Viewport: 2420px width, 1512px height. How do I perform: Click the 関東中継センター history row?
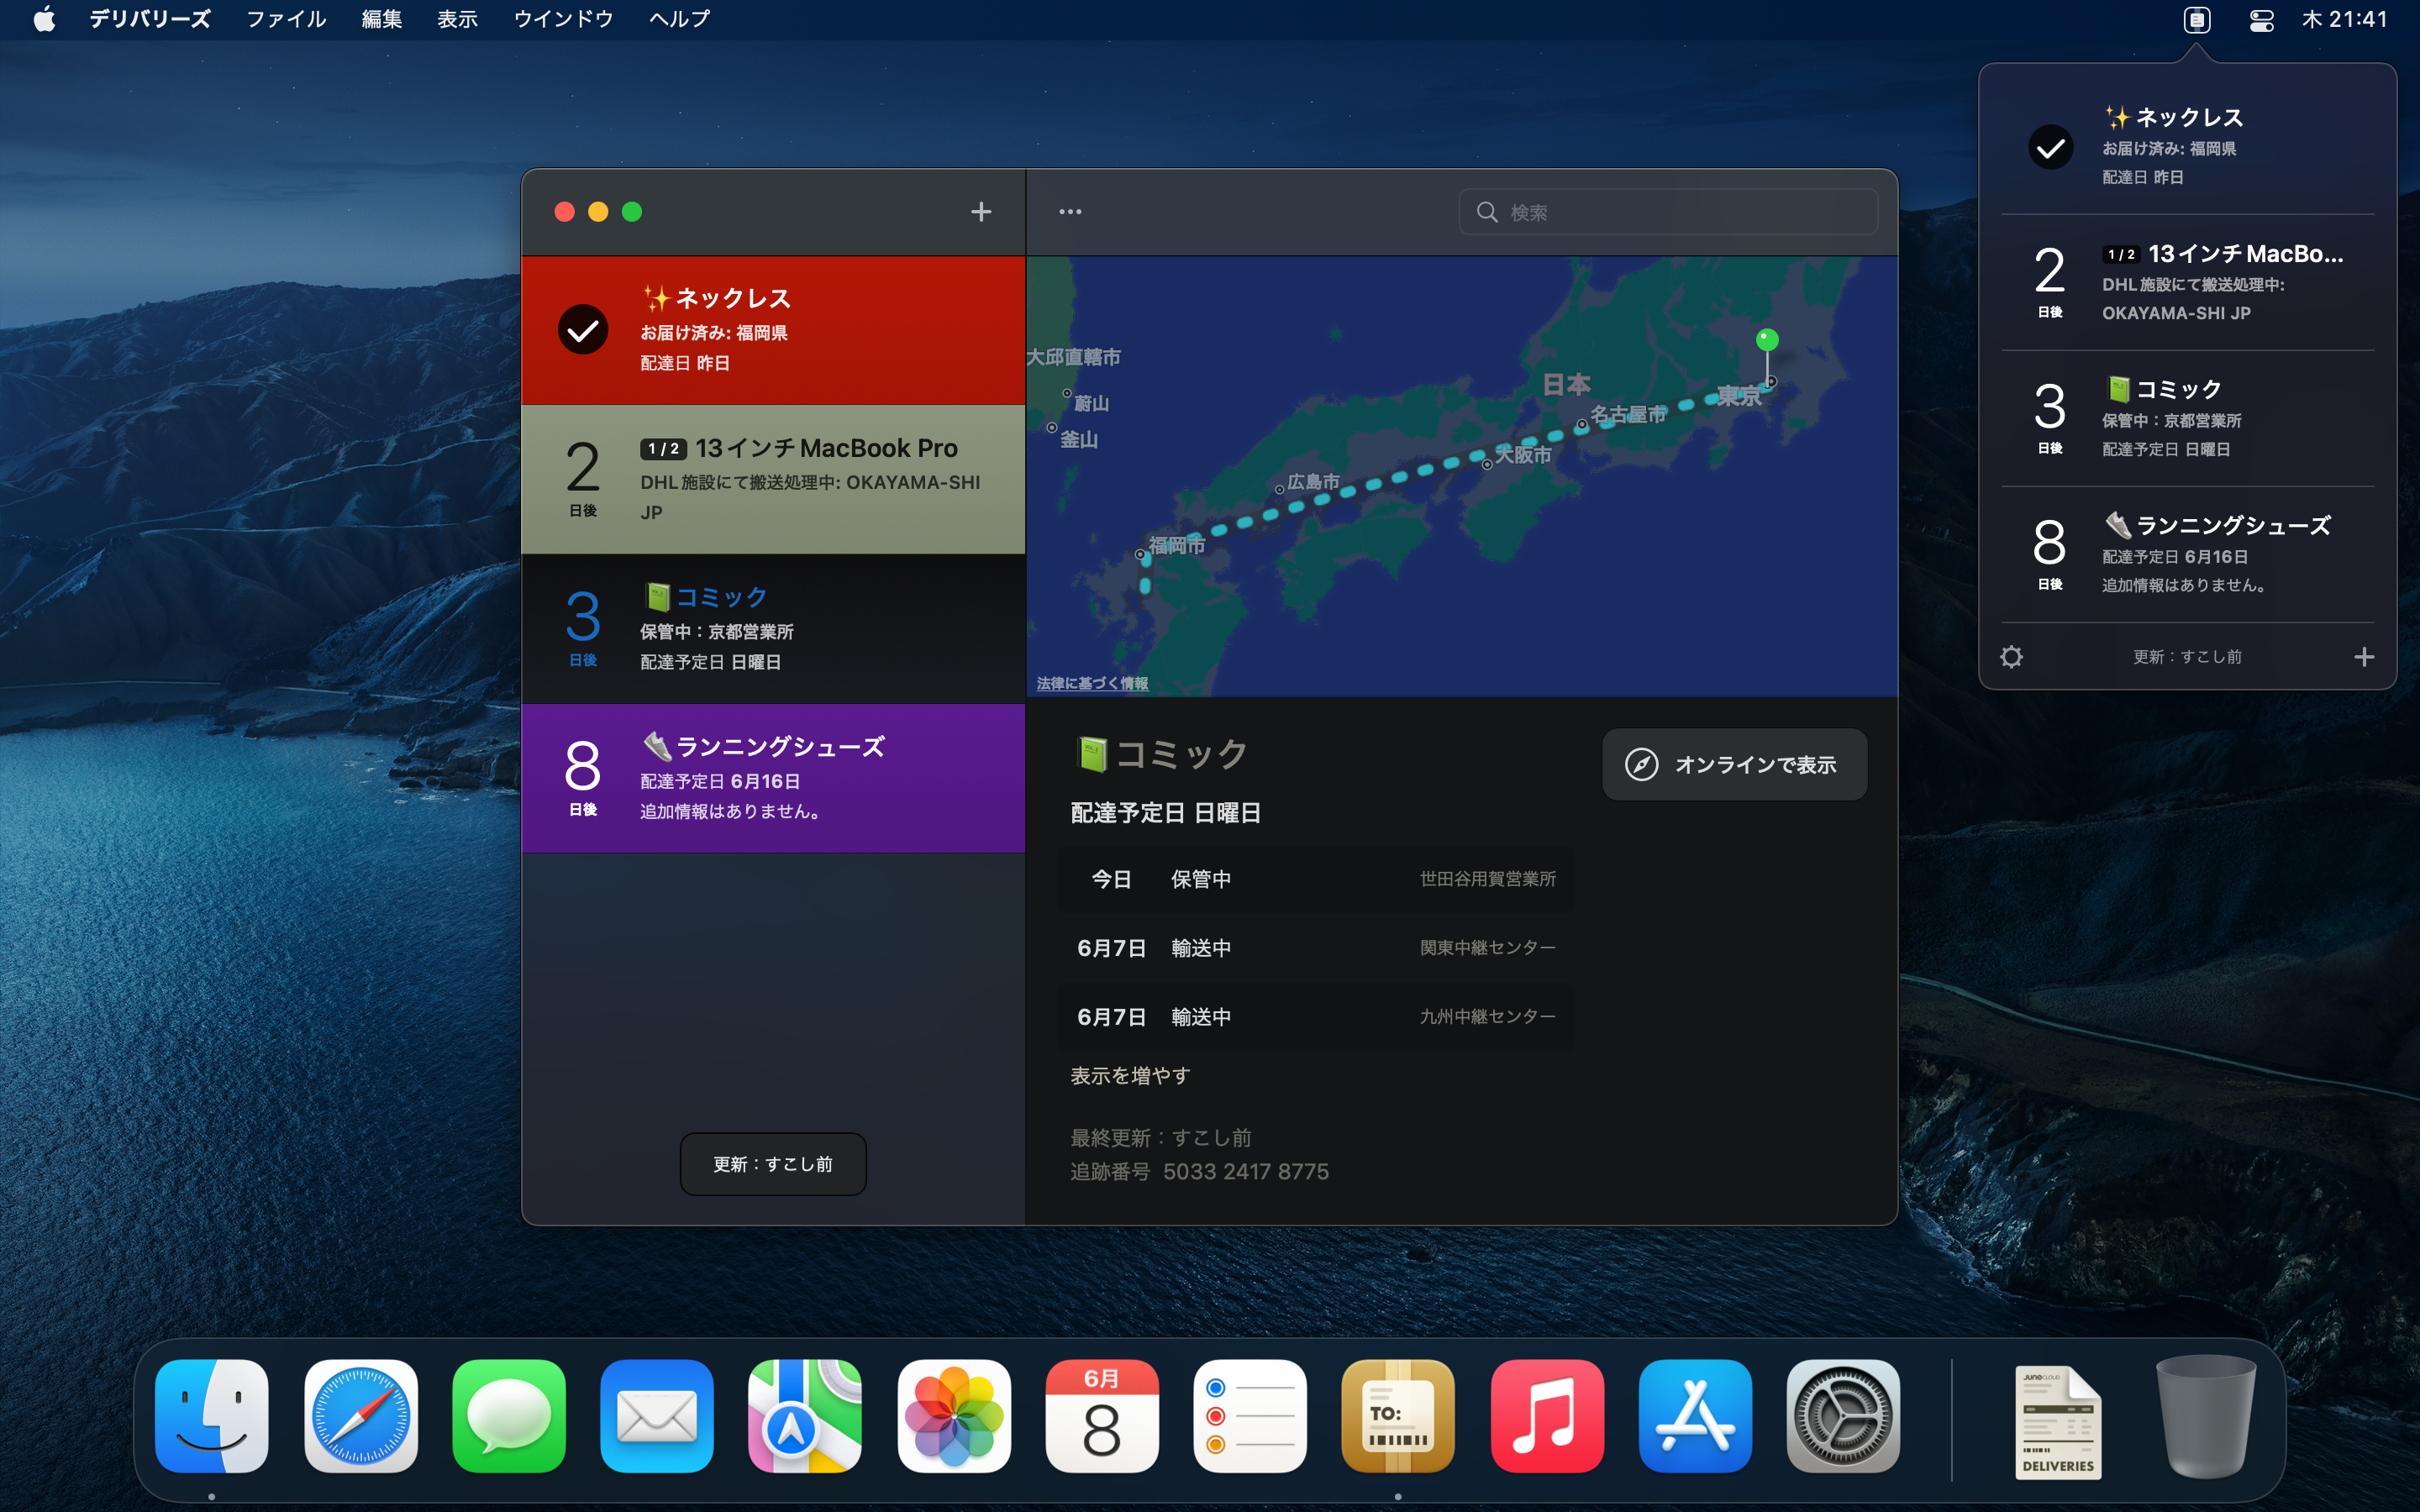[x=1315, y=948]
